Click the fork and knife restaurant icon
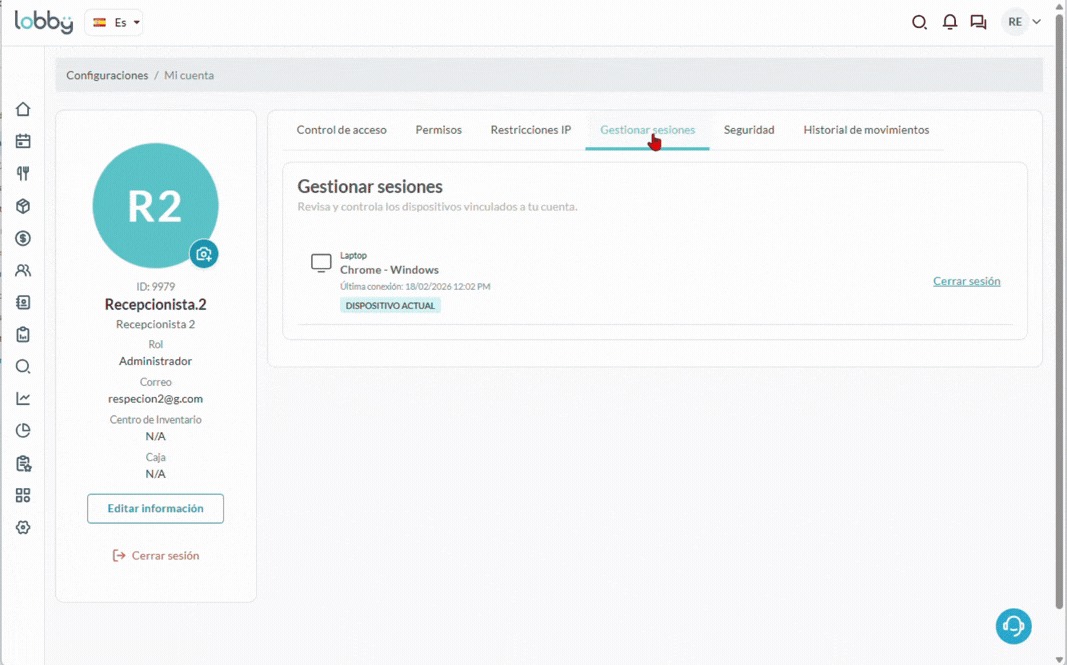The image size is (1067, 665). click(23, 174)
